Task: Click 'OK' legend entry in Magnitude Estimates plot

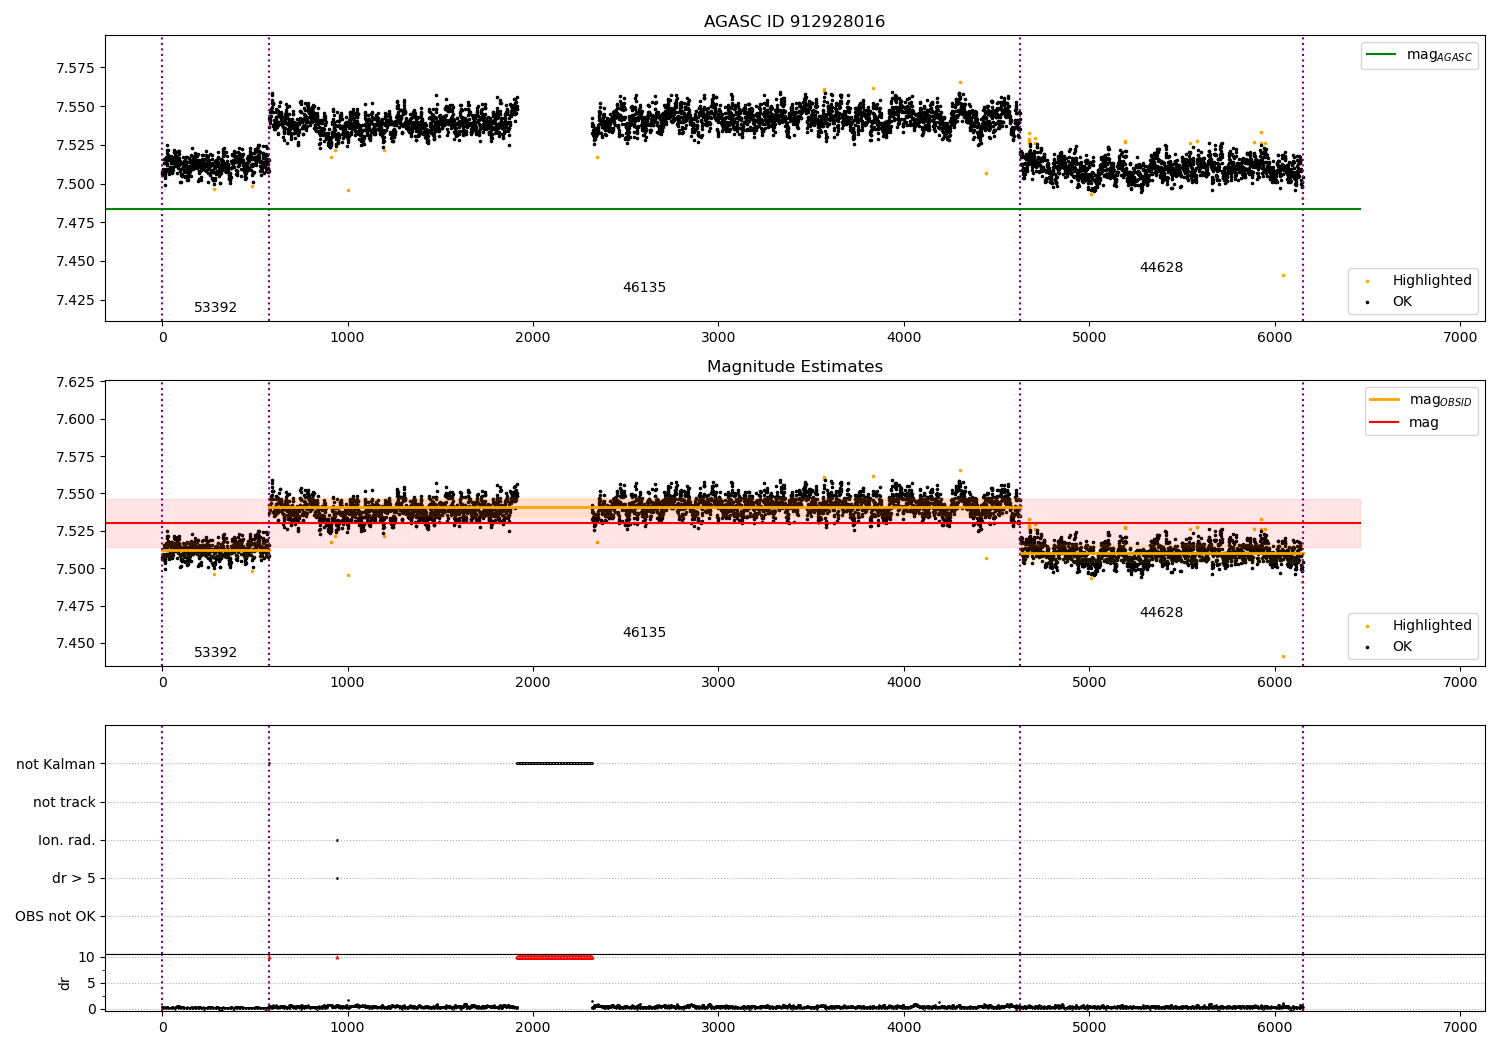Action: 1387,646
